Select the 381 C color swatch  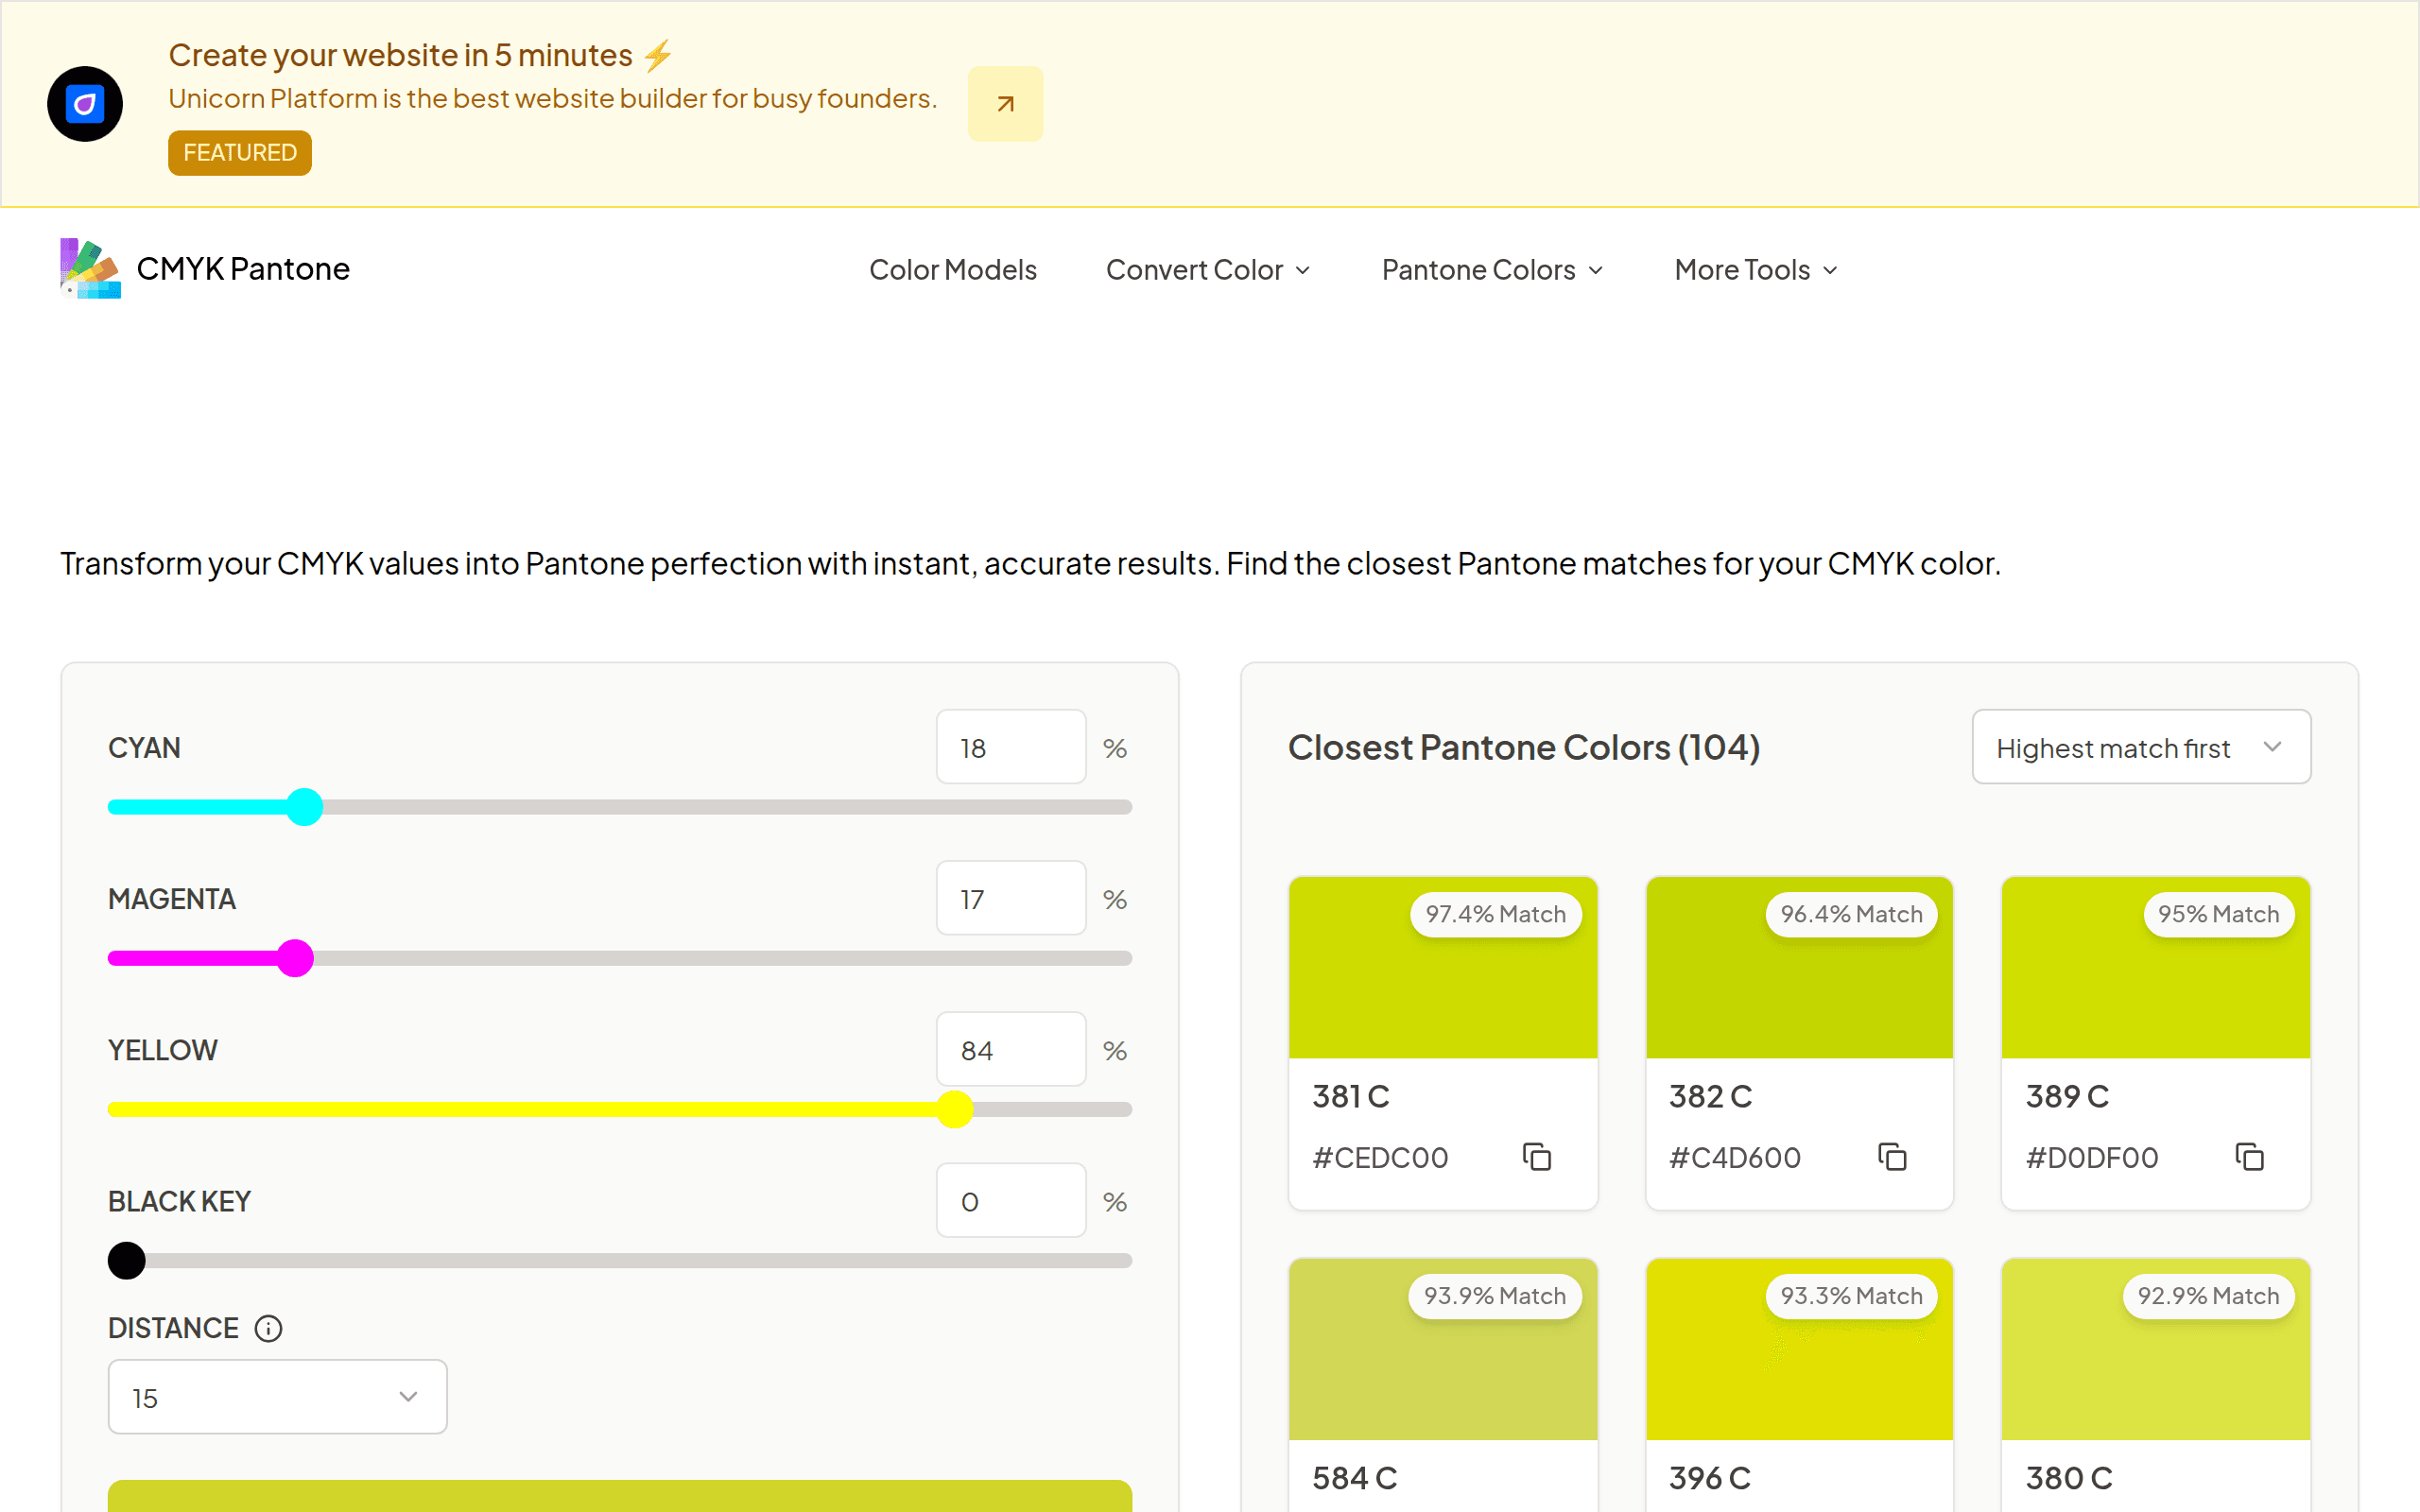click(x=1443, y=968)
